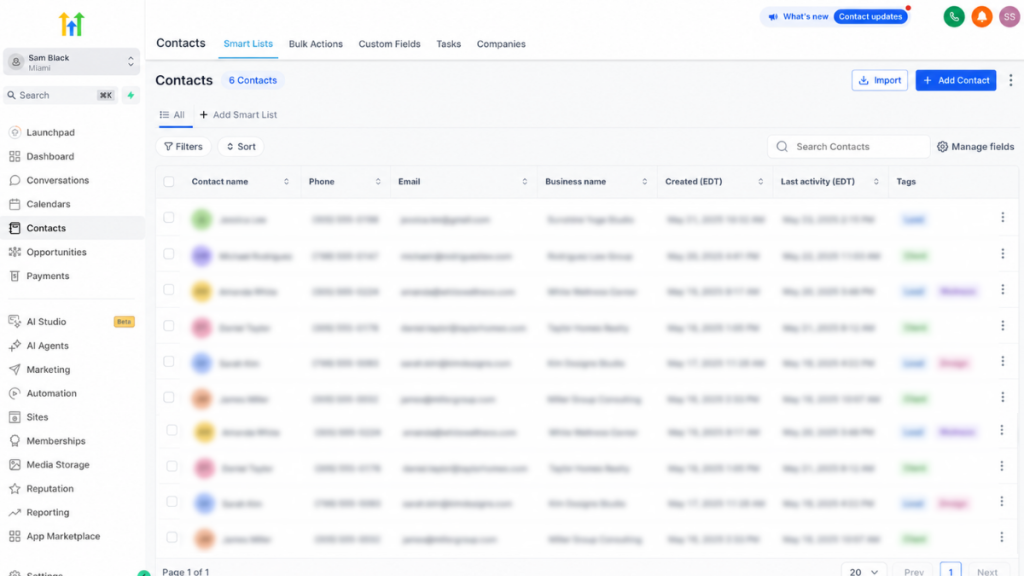Open Payments in the sidebar
Screen dimensions: 1024x576
[x=48, y=276]
